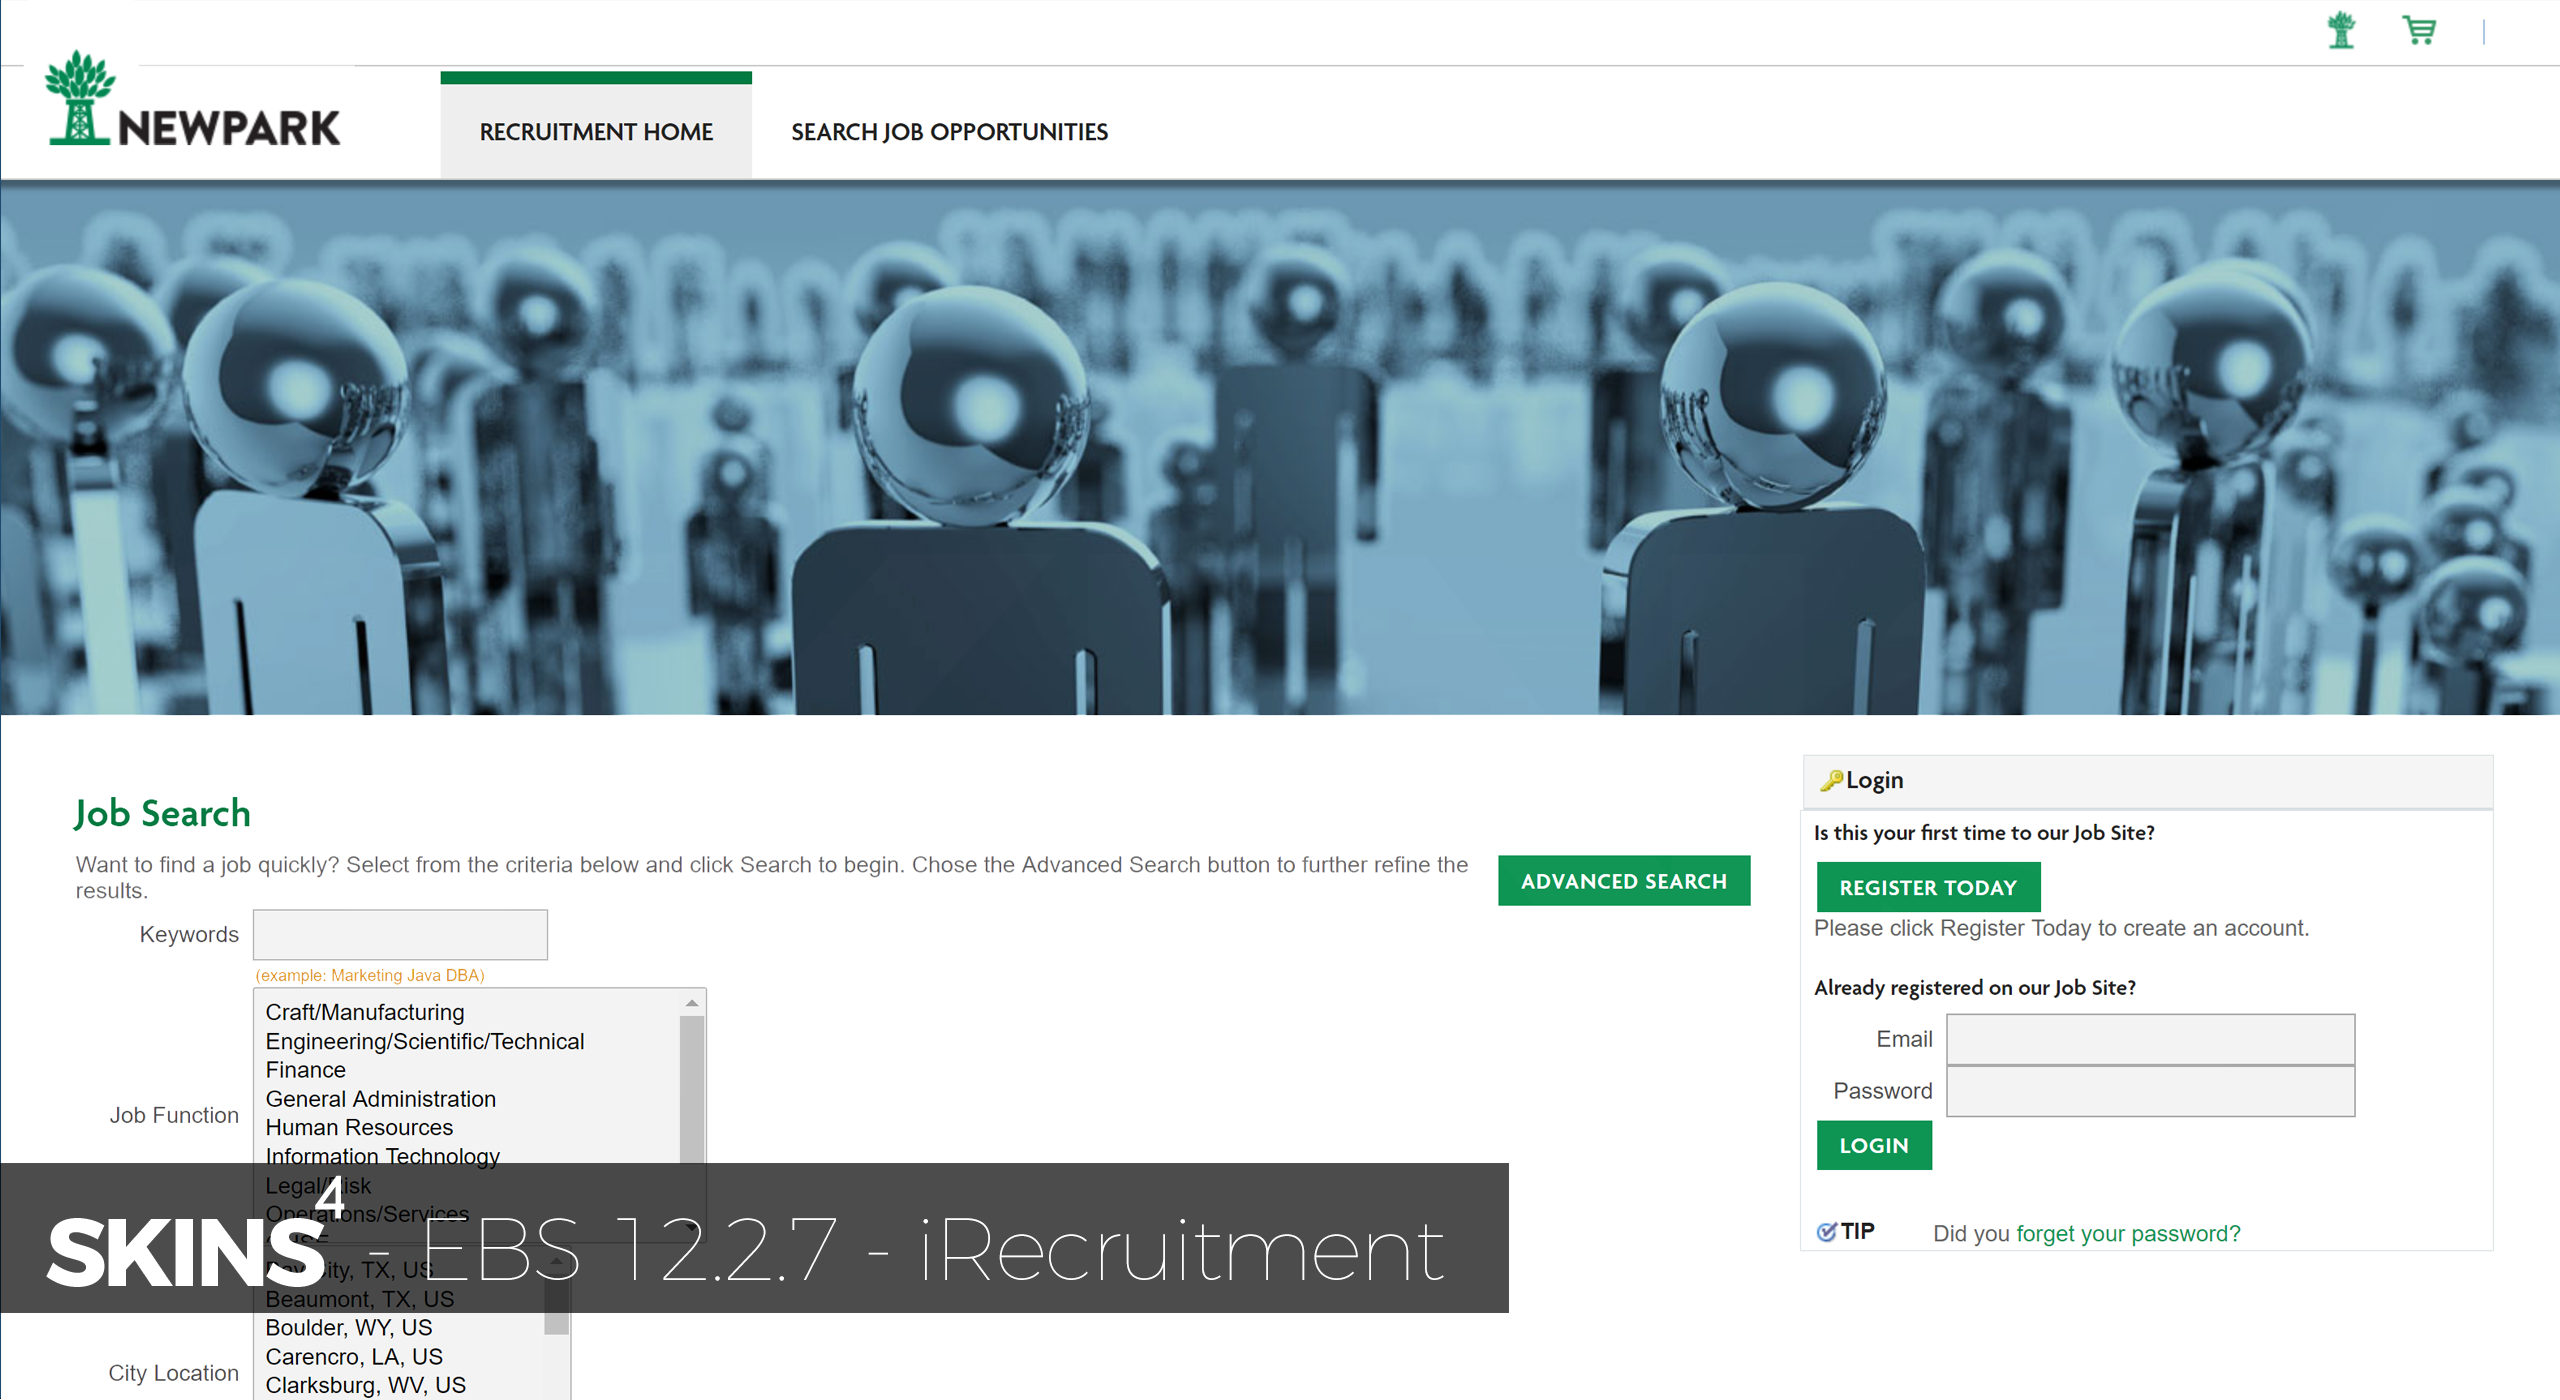Click the green Login button

tap(1873, 1145)
